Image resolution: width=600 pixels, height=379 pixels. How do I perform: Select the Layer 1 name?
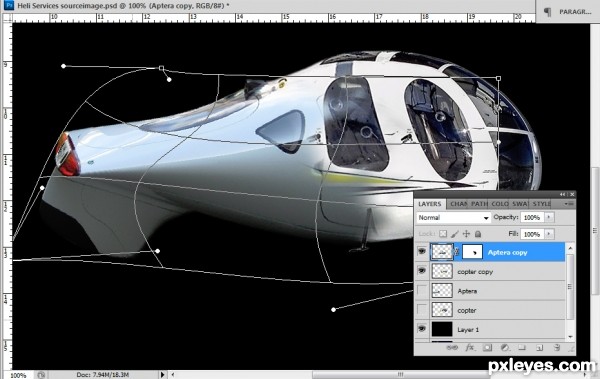[x=468, y=330]
